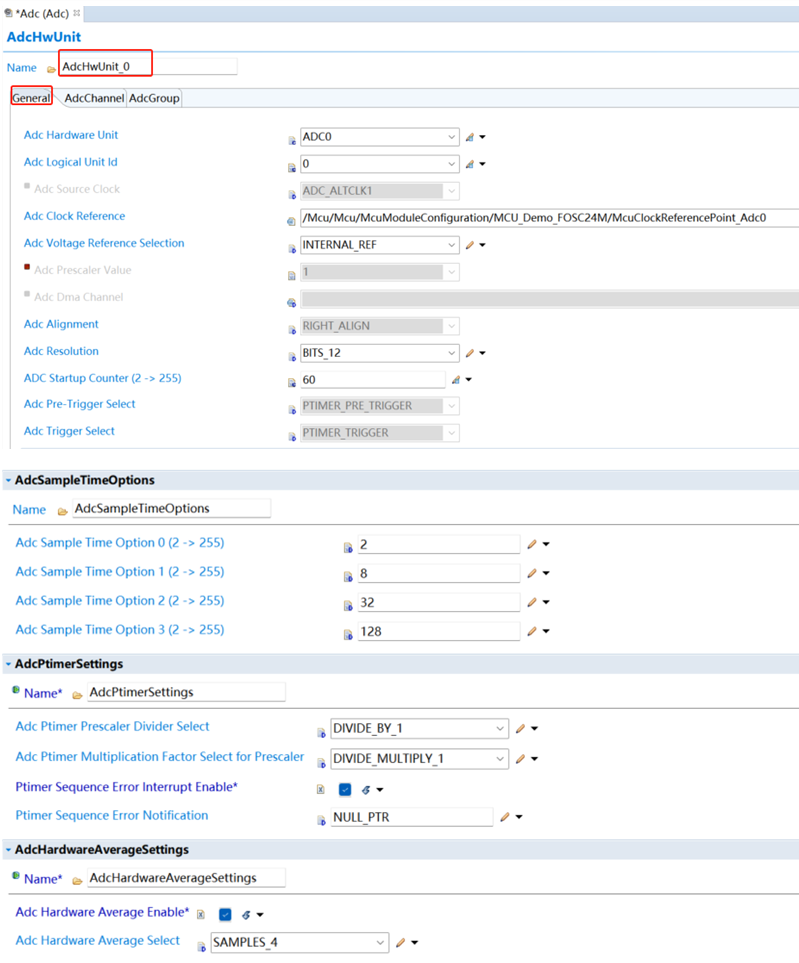Viewport: 799px width, 963px height.
Task: Click pencil icon beside Adc Ptimer Prescaler Divider
Action: 520,728
